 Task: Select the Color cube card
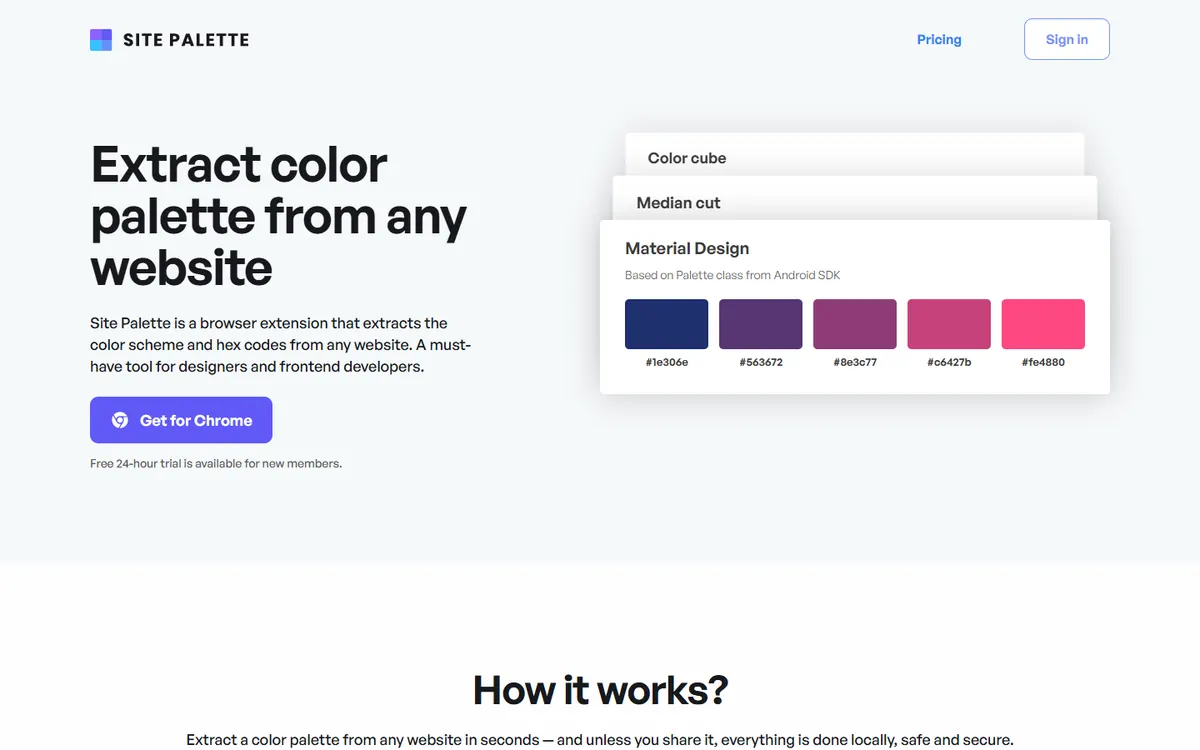tap(855, 155)
